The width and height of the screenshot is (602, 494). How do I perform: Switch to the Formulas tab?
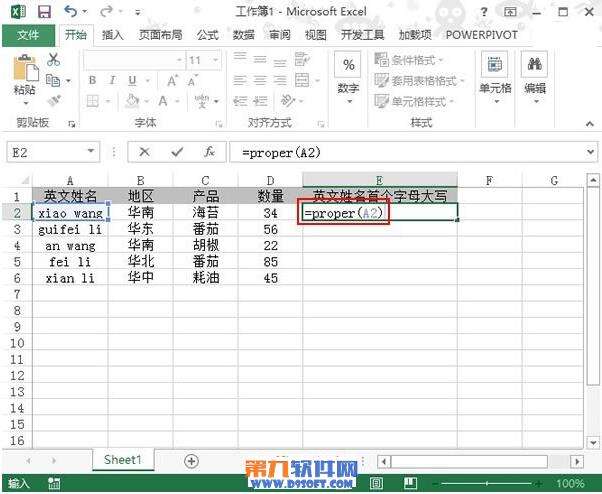[x=208, y=35]
